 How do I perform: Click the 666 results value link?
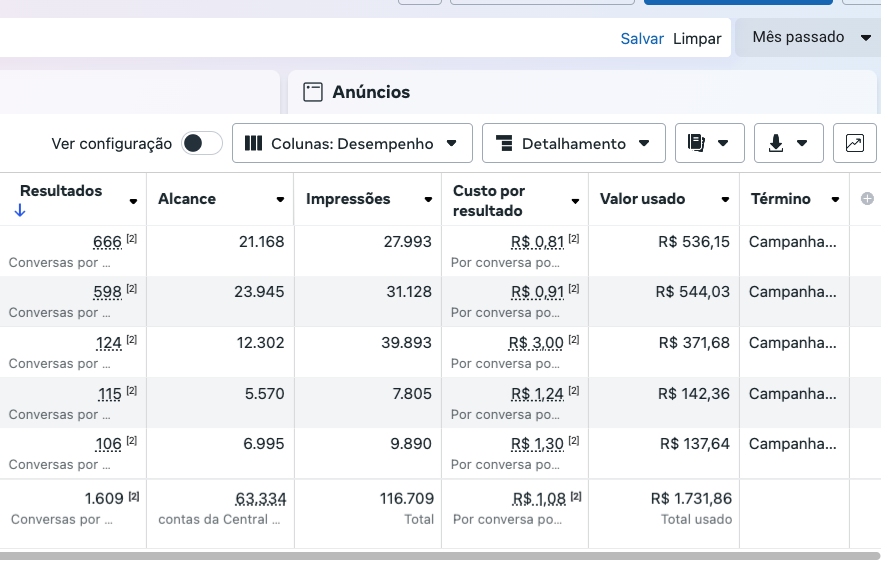[x=106, y=241]
